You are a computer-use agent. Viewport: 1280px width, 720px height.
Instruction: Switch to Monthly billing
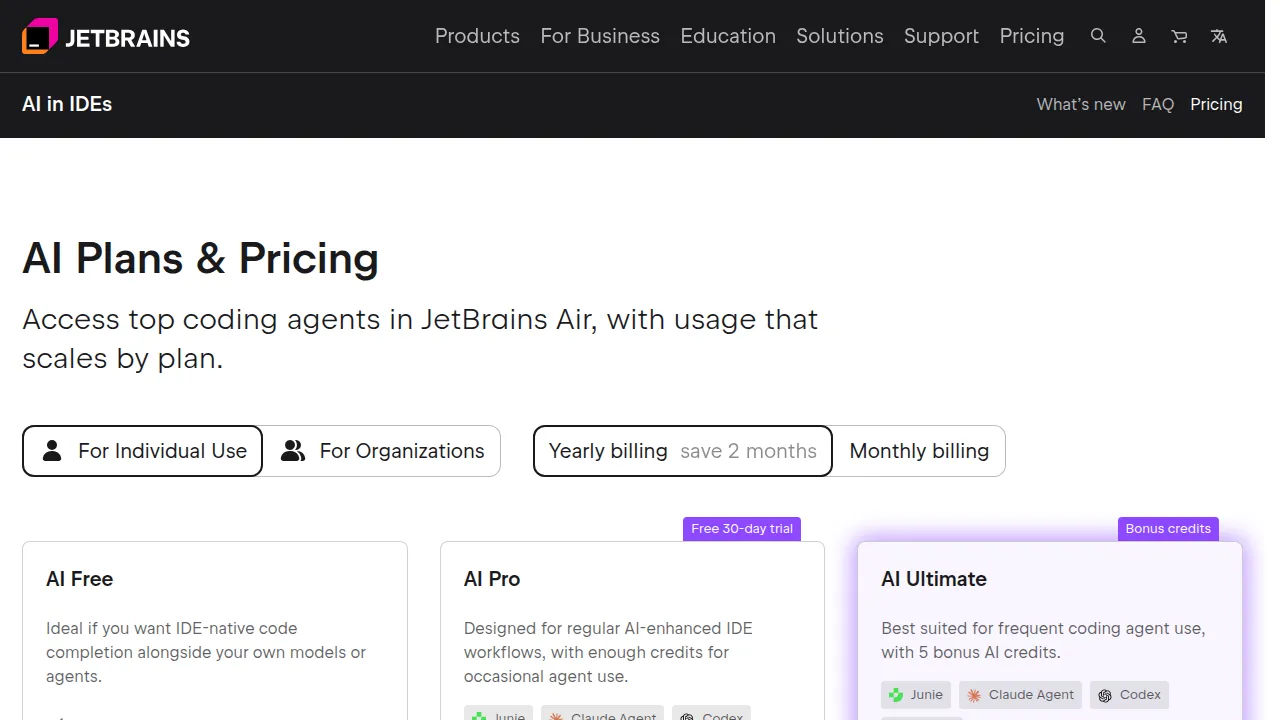[919, 451]
